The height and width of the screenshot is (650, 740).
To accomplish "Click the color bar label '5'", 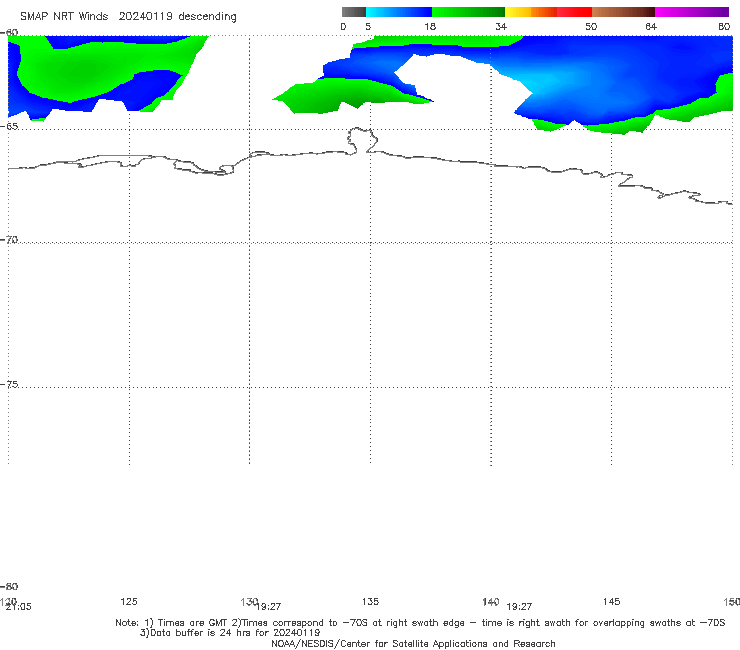I will [x=368, y=26].
